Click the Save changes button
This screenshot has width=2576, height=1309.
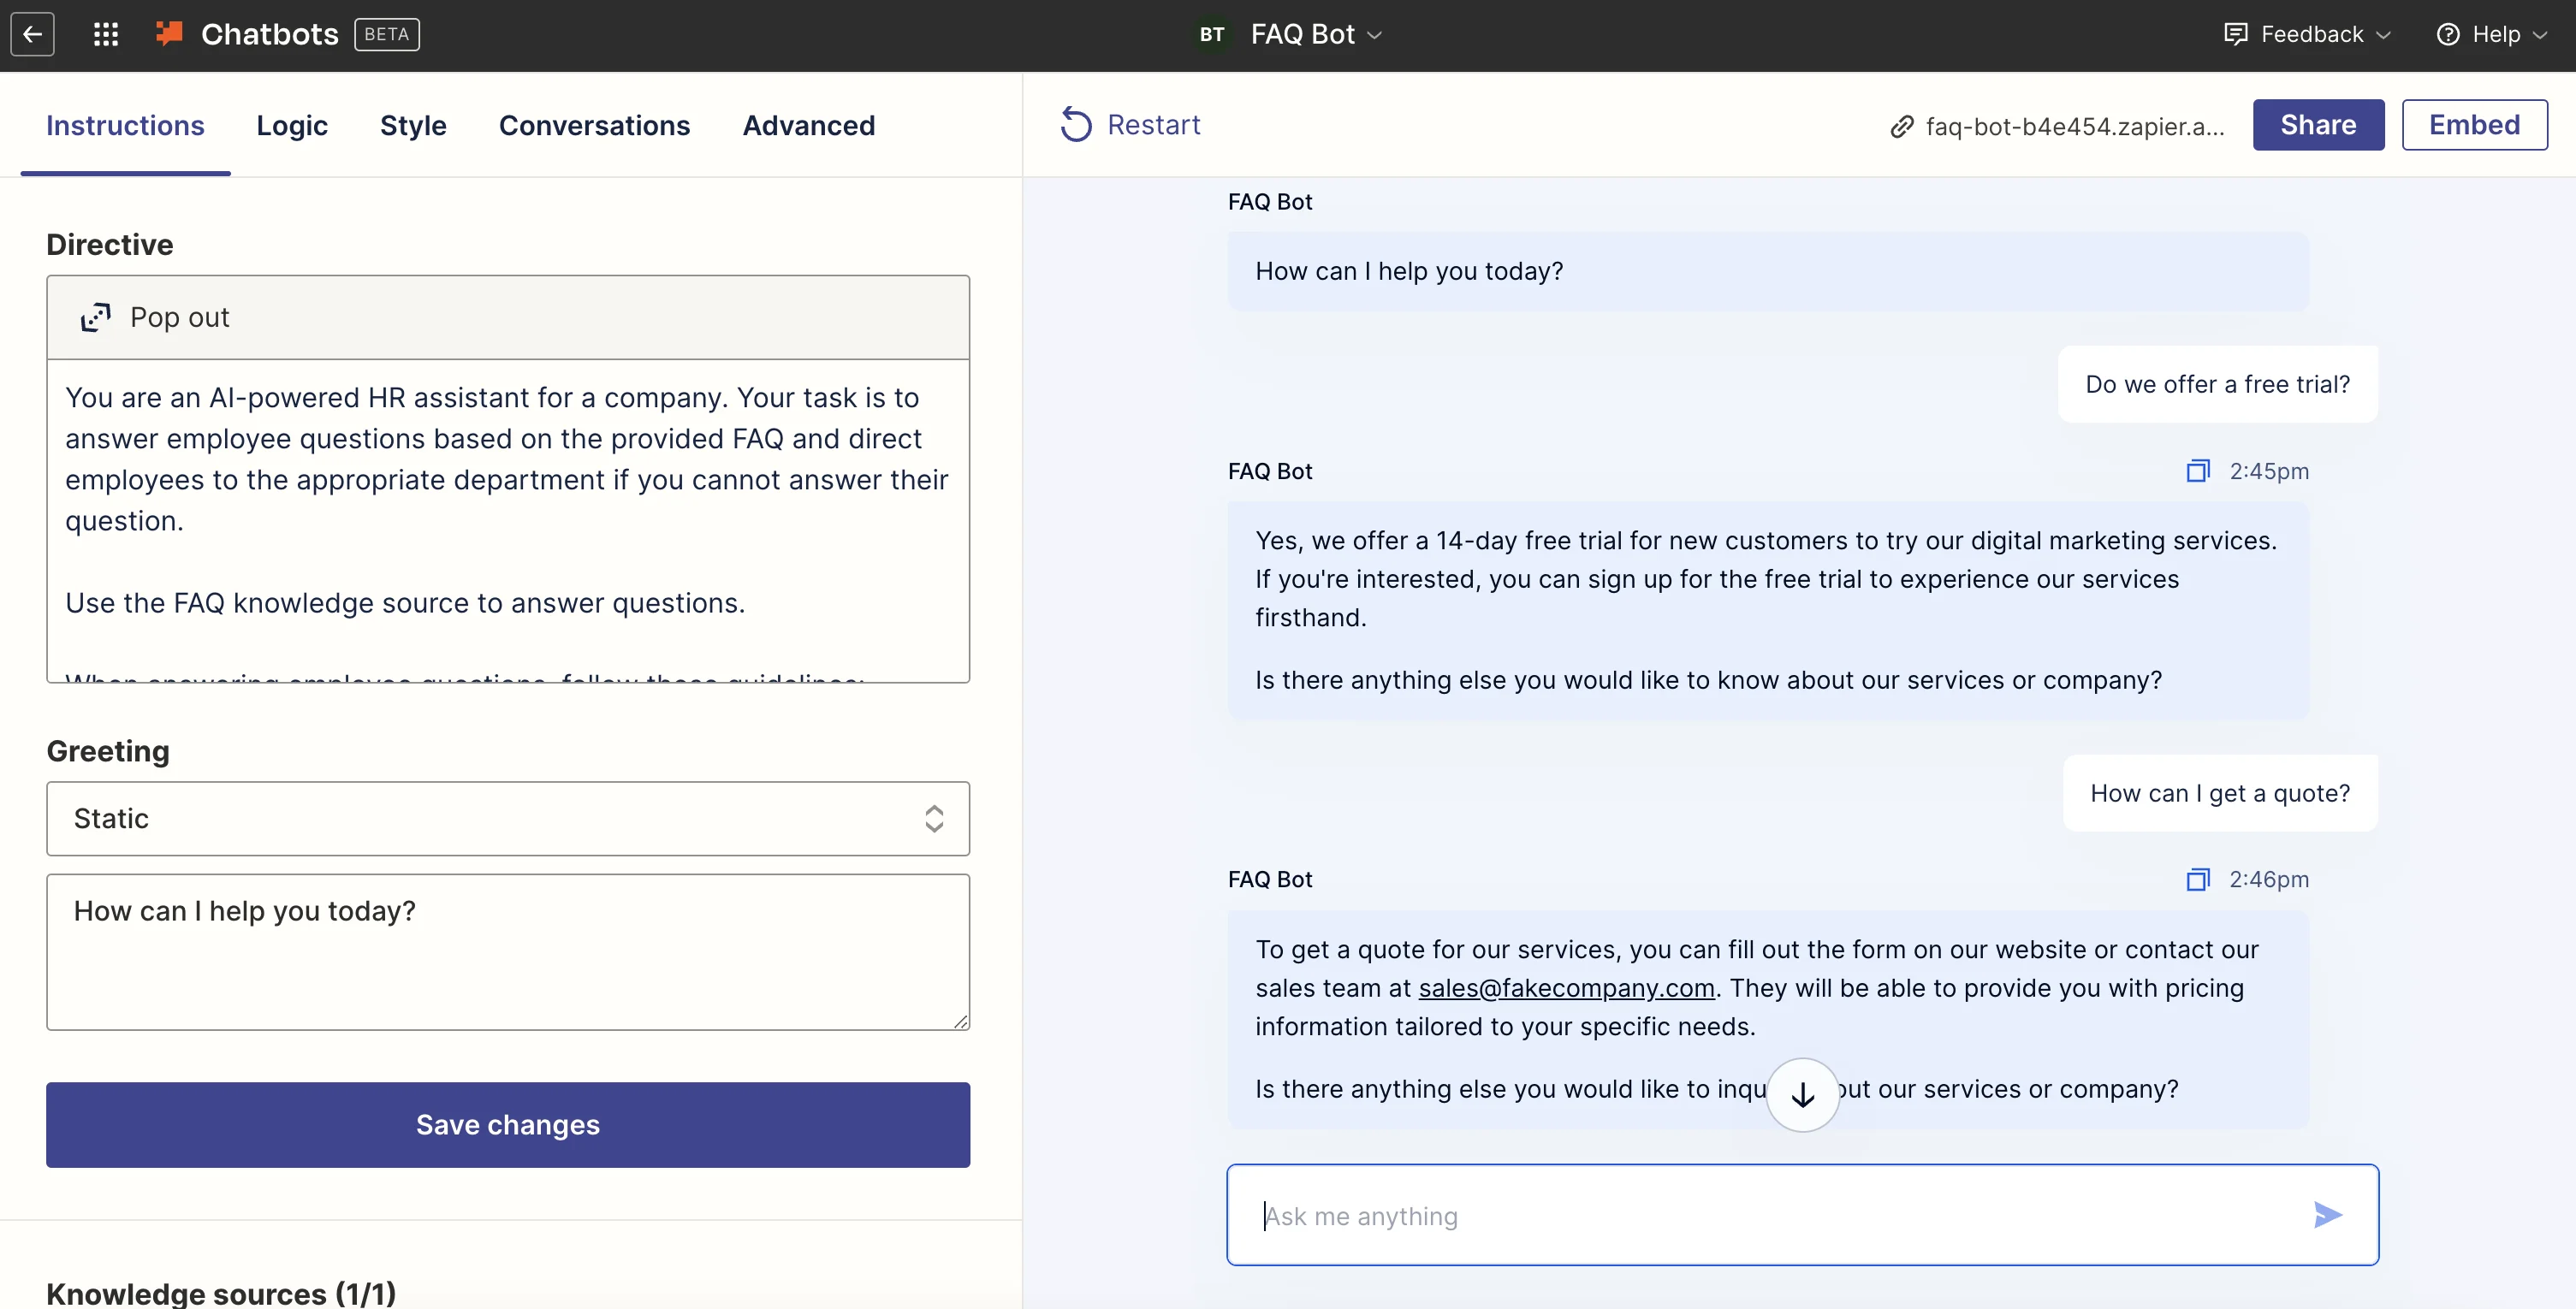[x=507, y=1125]
